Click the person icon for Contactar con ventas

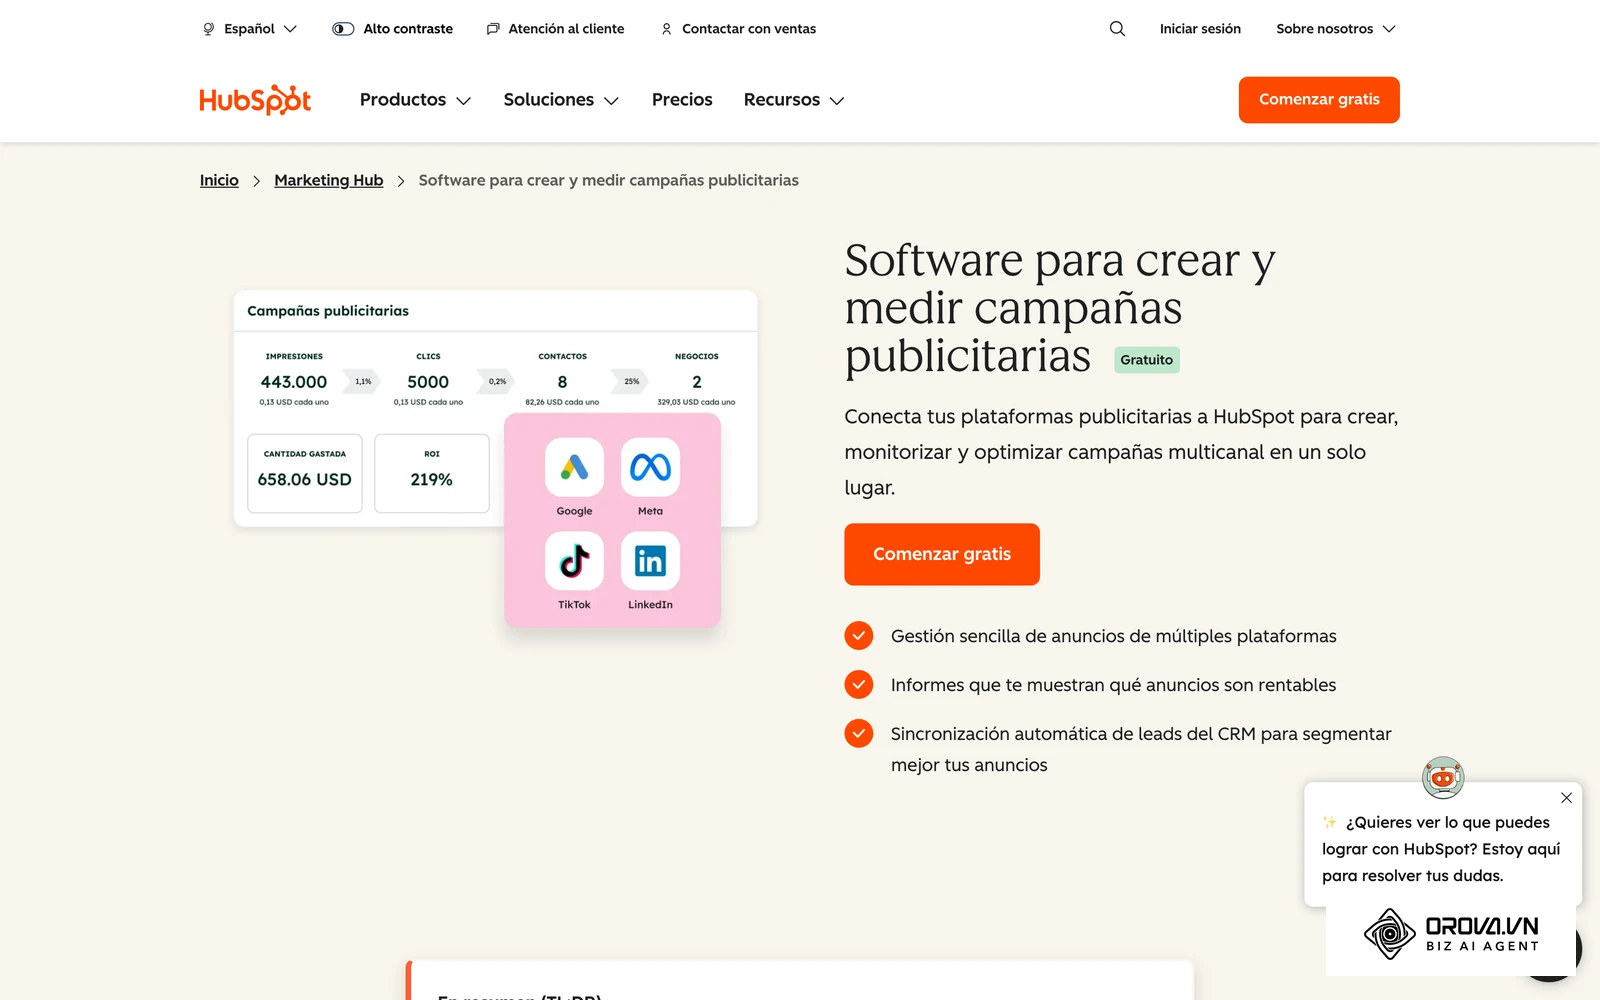pos(666,29)
